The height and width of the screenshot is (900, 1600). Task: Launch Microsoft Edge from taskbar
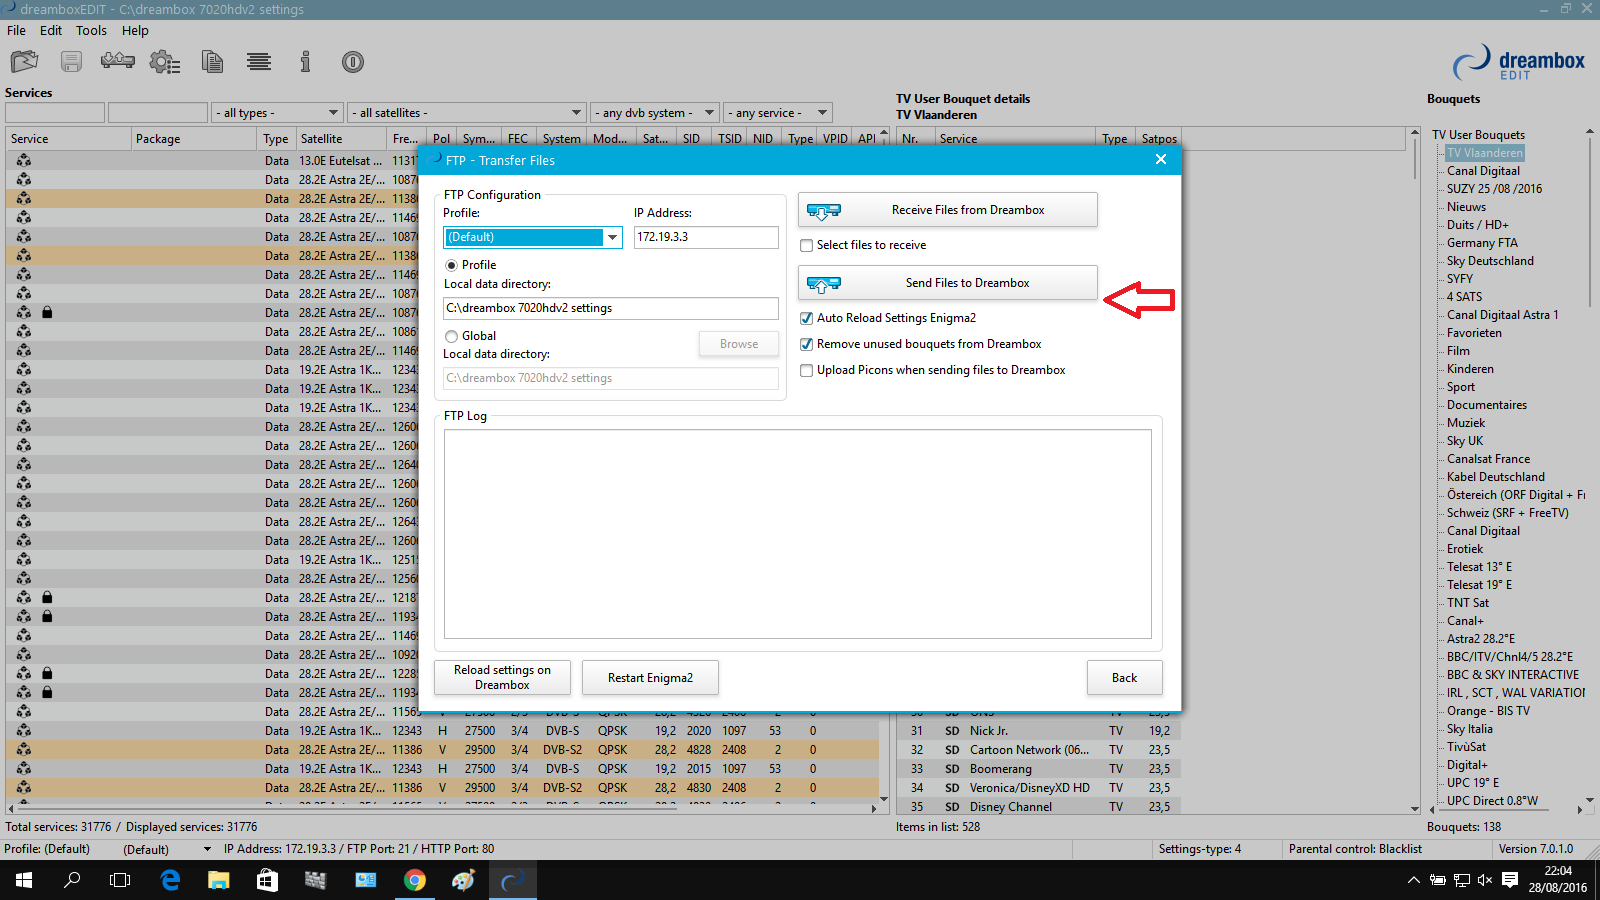pos(170,880)
